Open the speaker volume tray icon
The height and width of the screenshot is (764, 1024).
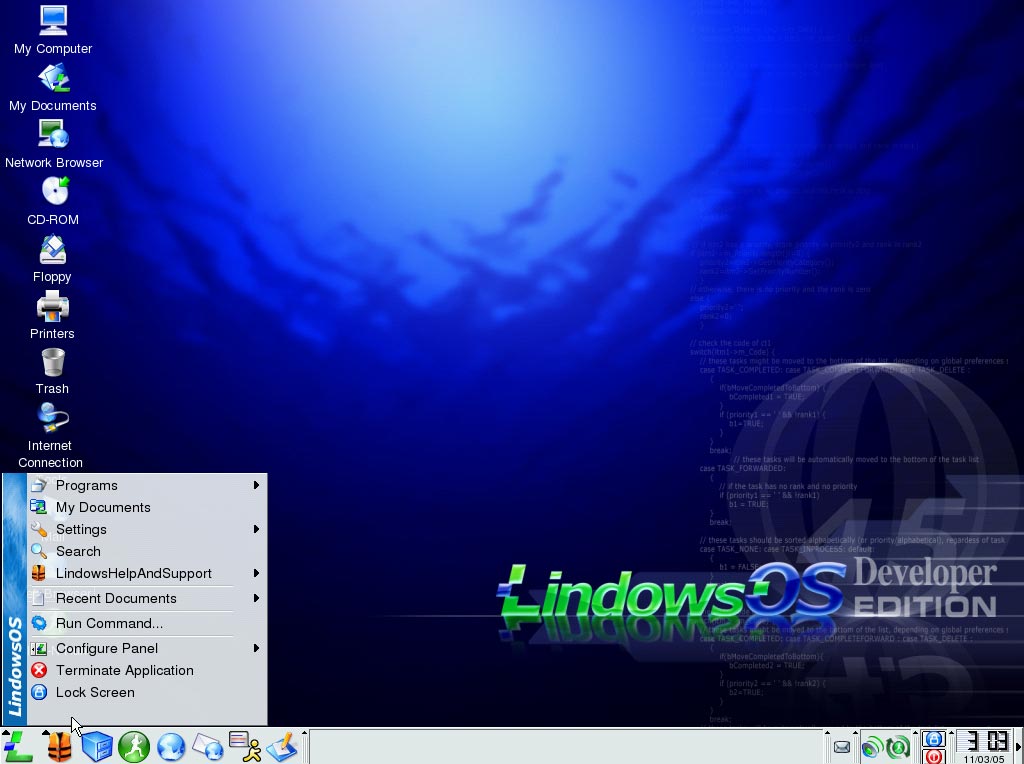872,747
